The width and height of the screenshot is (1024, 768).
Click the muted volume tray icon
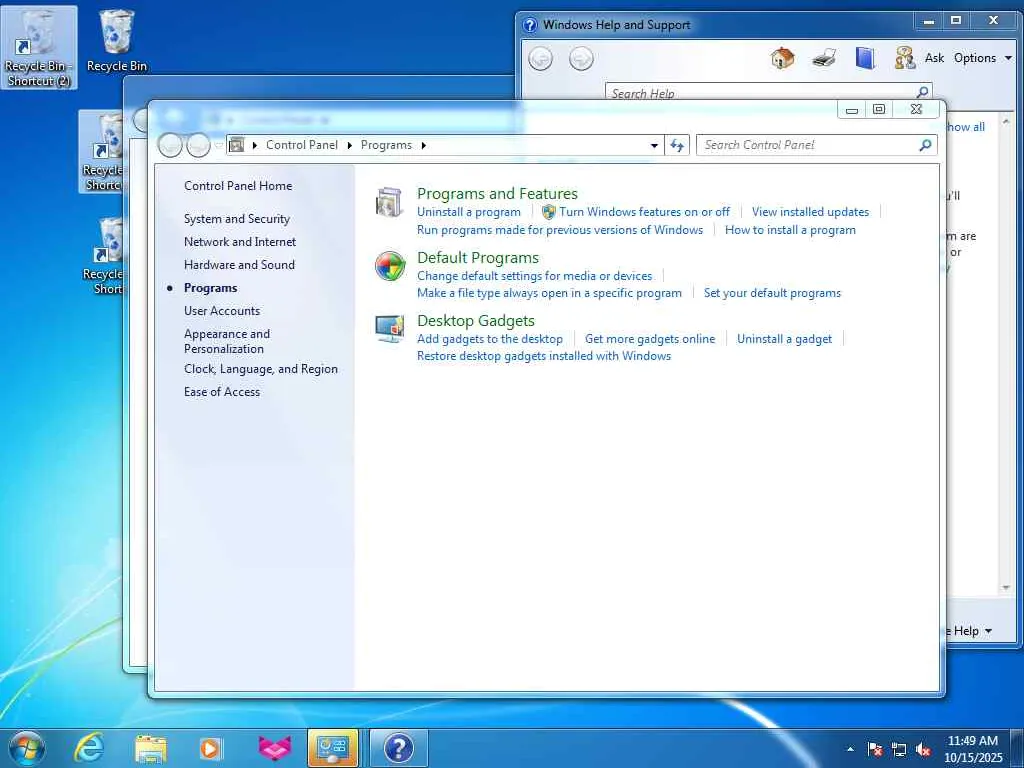(x=923, y=750)
